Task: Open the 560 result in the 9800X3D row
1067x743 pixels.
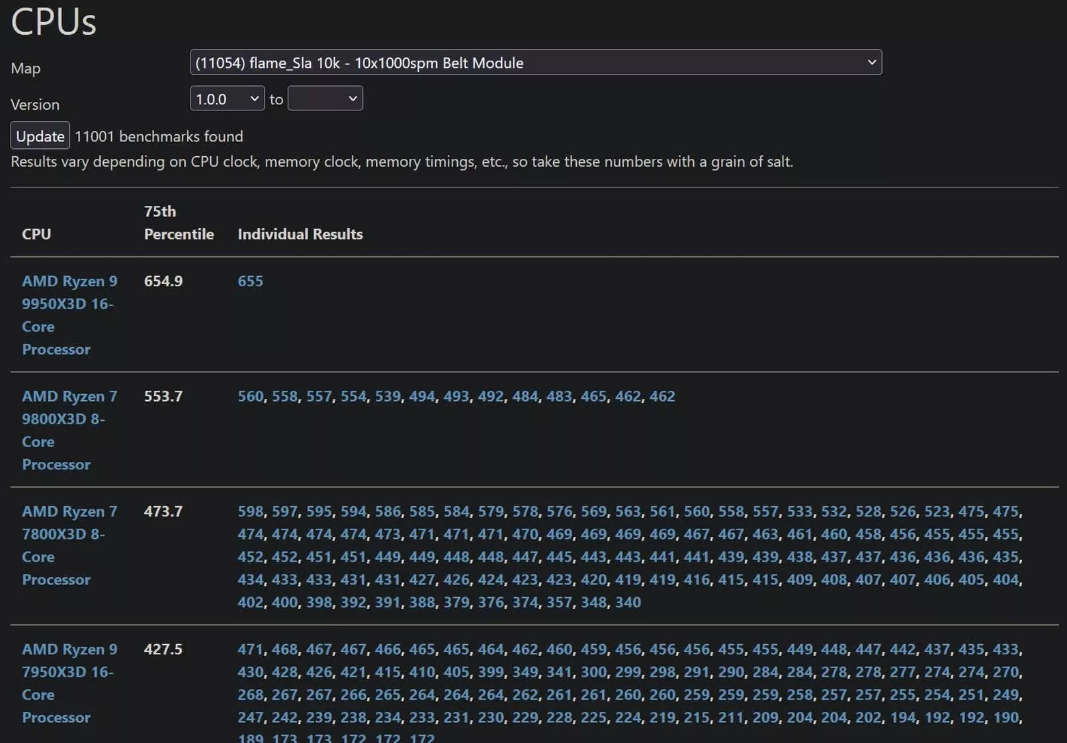Action: pos(250,396)
